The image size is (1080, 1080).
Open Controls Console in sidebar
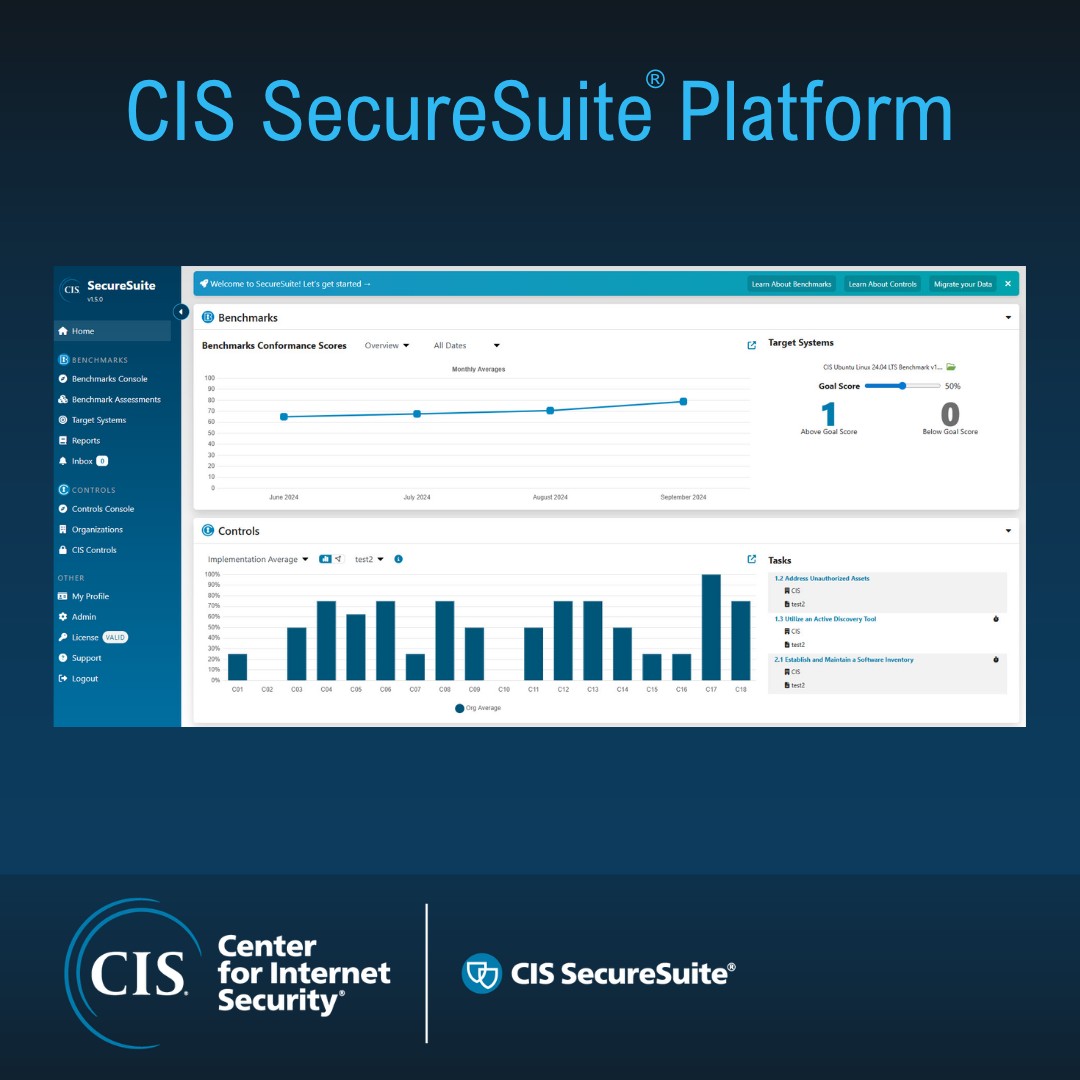96,509
